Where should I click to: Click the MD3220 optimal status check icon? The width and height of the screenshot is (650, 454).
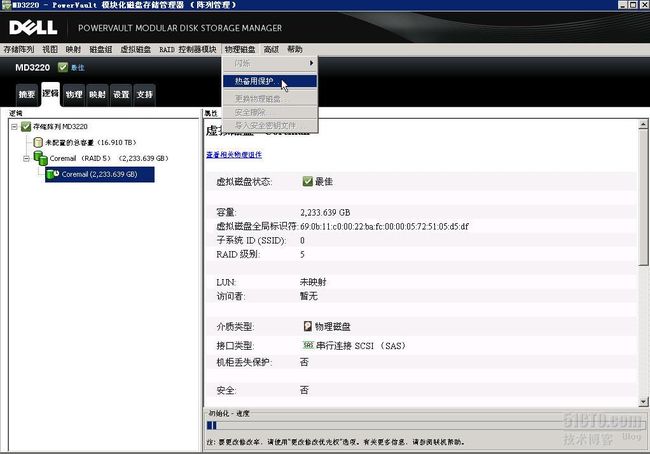(63, 67)
